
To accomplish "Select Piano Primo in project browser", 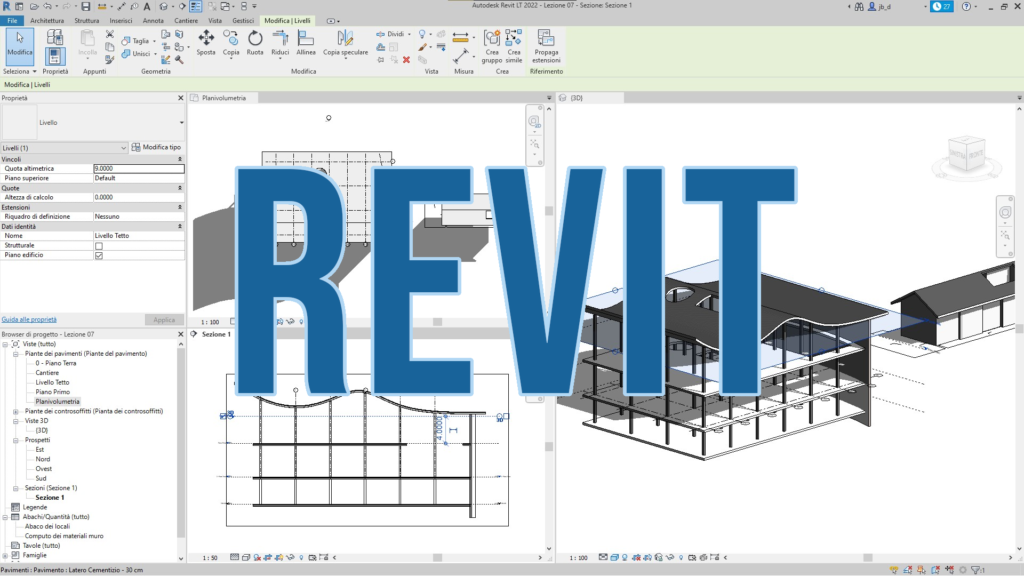I will [52, 392].
